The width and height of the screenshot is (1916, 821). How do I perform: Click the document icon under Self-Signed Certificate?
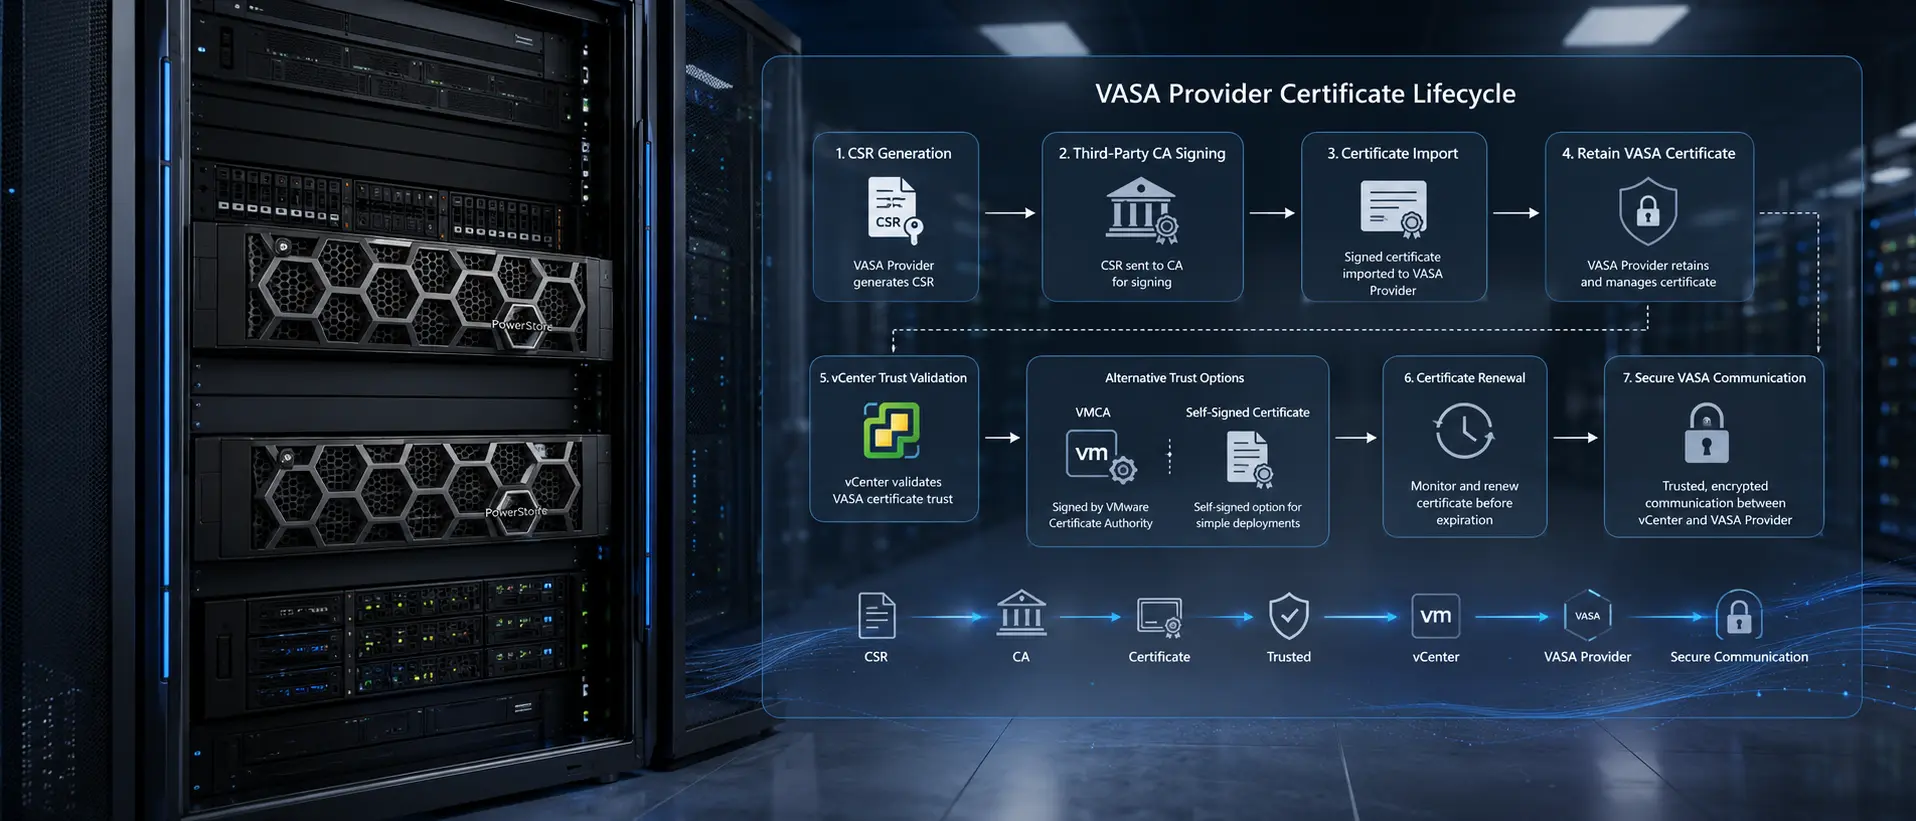click(x=1249, y=459)
